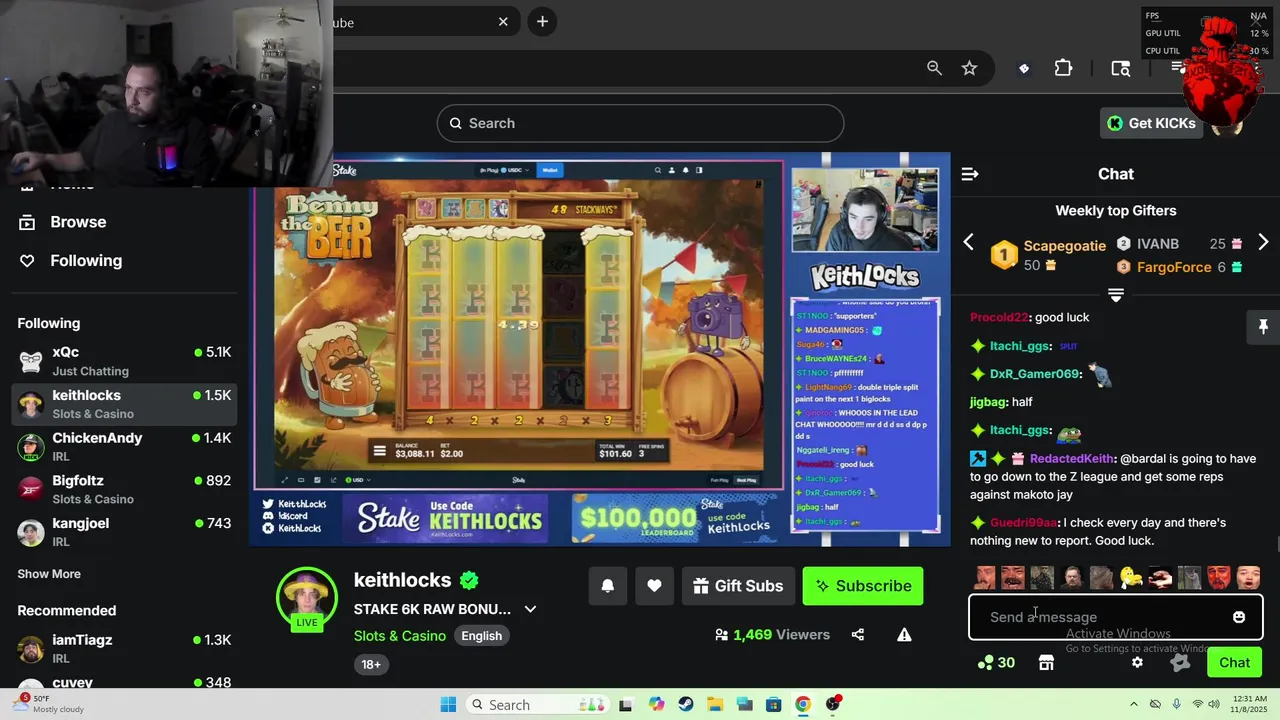1280x720 pixels.
Task: Open ChickenAndy channel in sidebar
Action: point(125,447)
